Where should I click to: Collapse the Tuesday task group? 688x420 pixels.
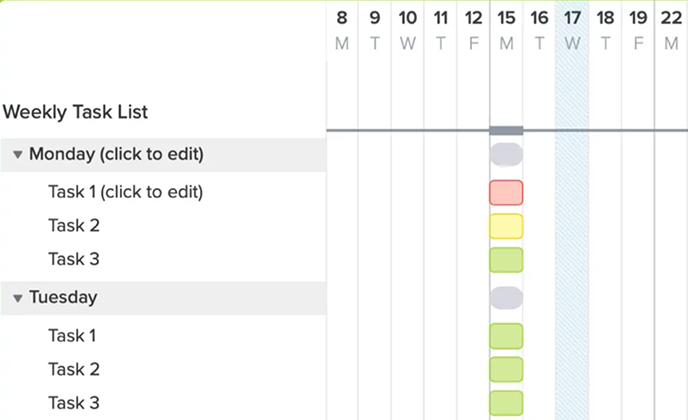tap(18, 298)
